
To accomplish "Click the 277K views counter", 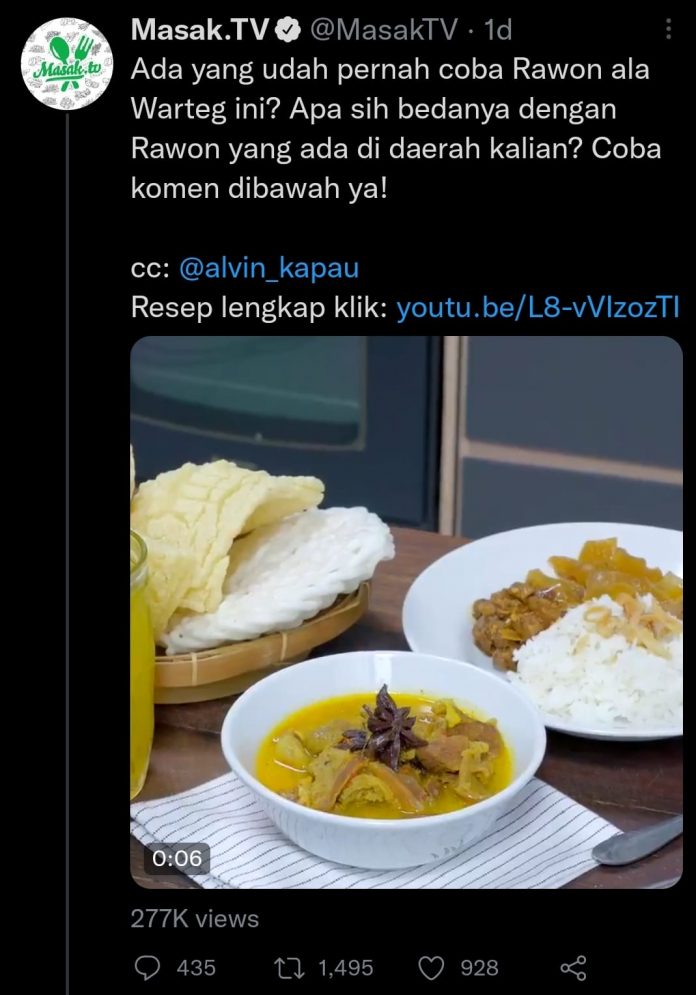I will click(x=195, y=918).
